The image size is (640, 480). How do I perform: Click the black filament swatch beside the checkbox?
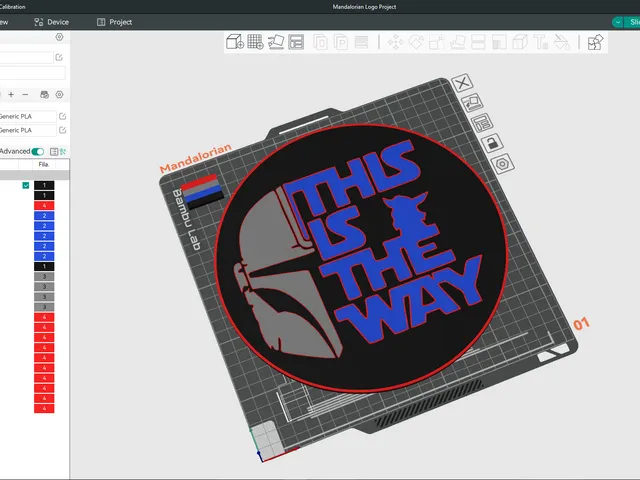[44, 185]
